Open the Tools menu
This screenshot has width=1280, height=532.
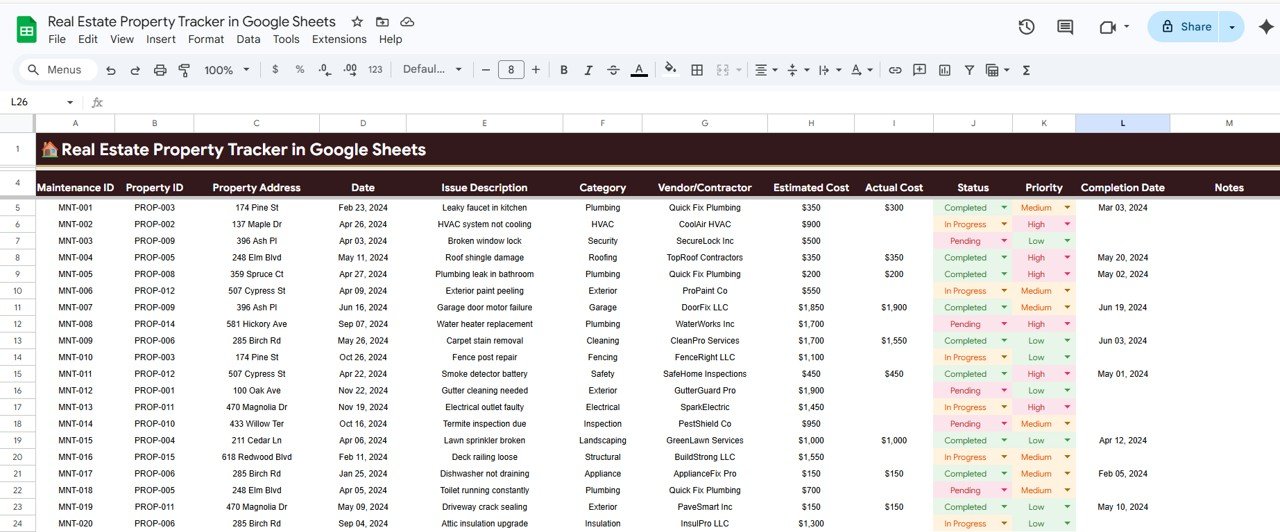286,39
